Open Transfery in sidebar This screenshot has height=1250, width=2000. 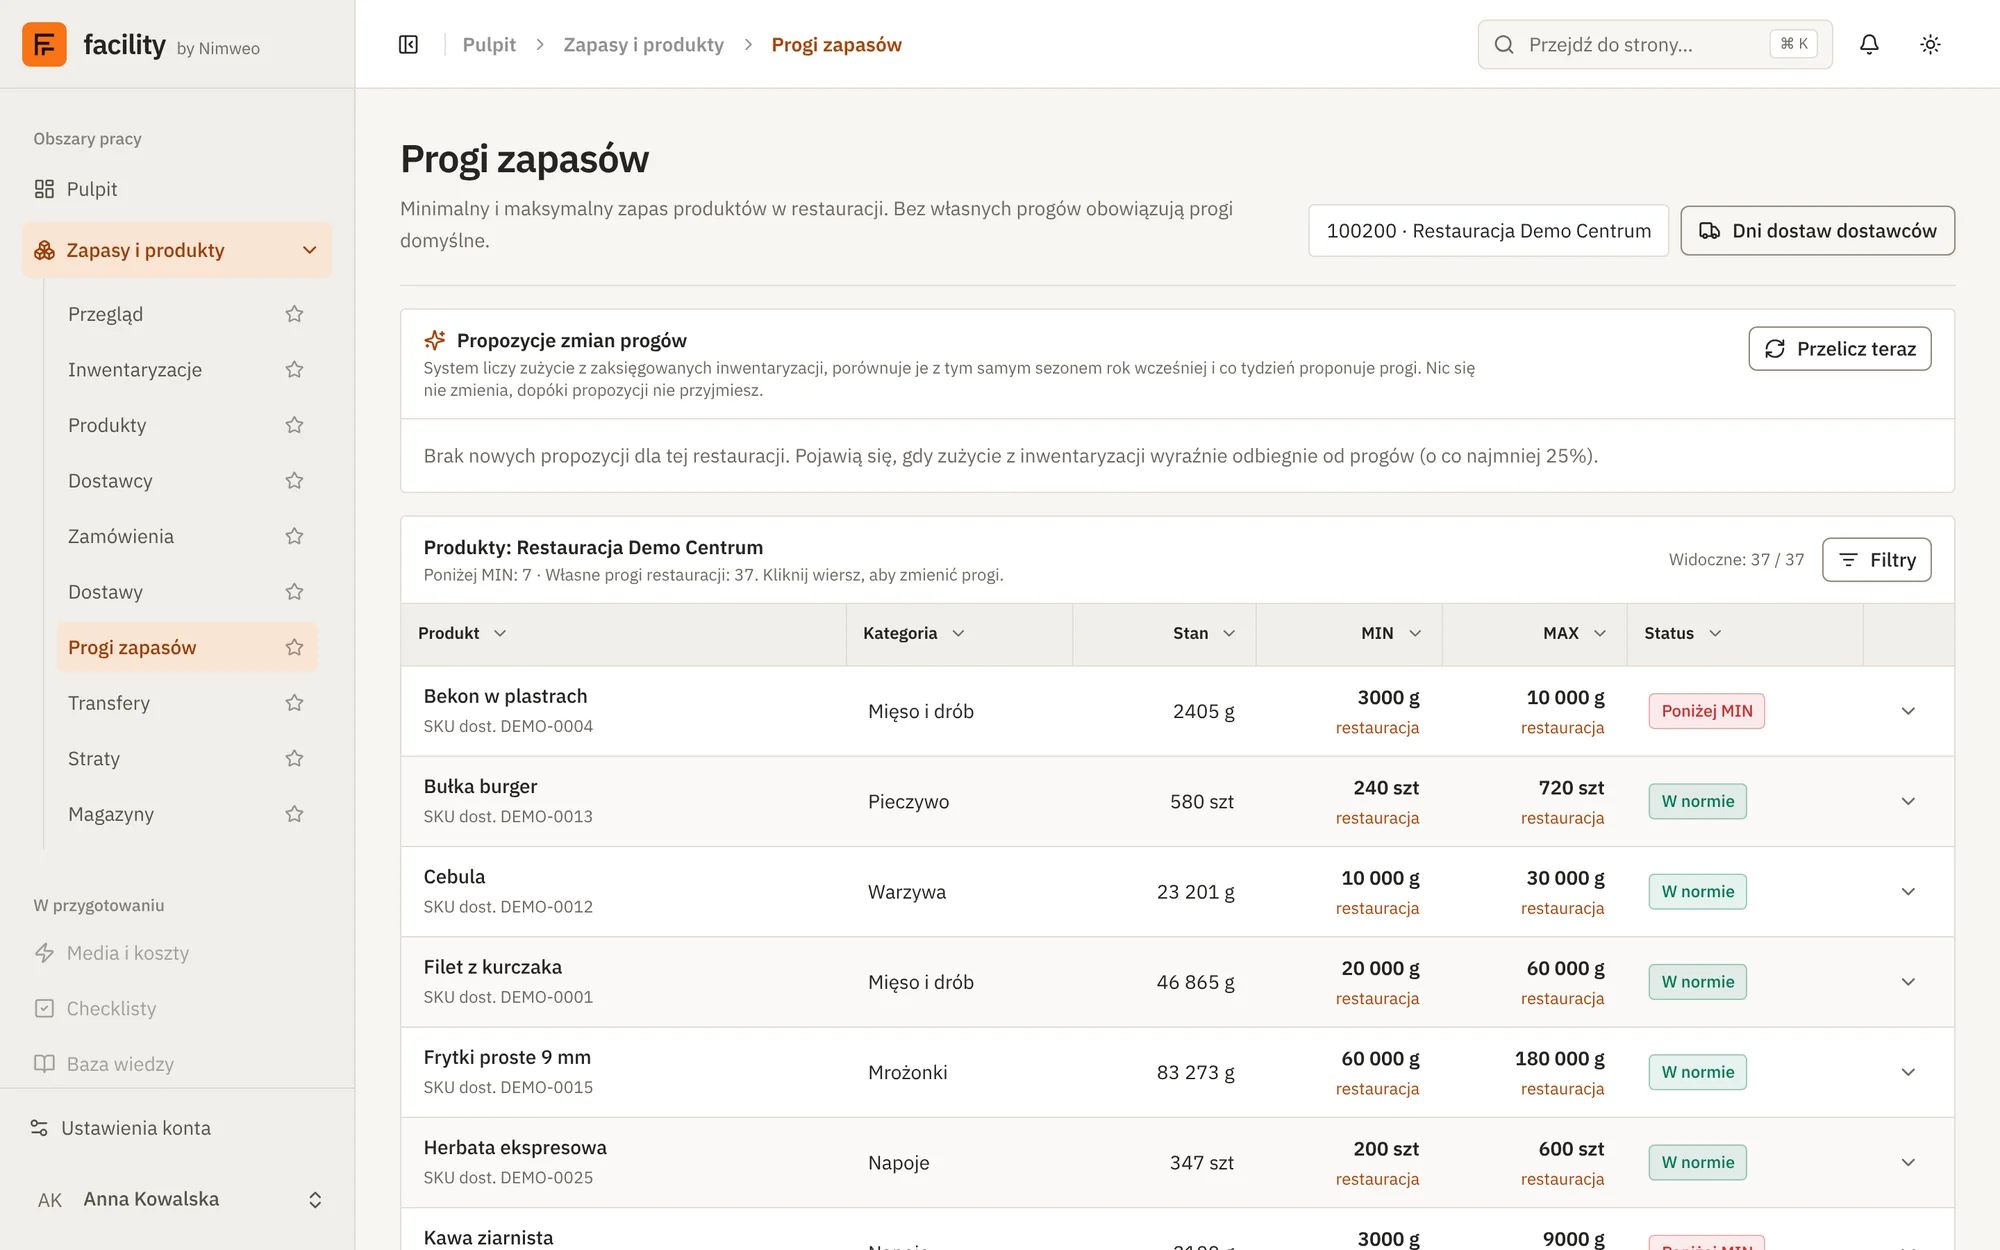tap(109, 703)
